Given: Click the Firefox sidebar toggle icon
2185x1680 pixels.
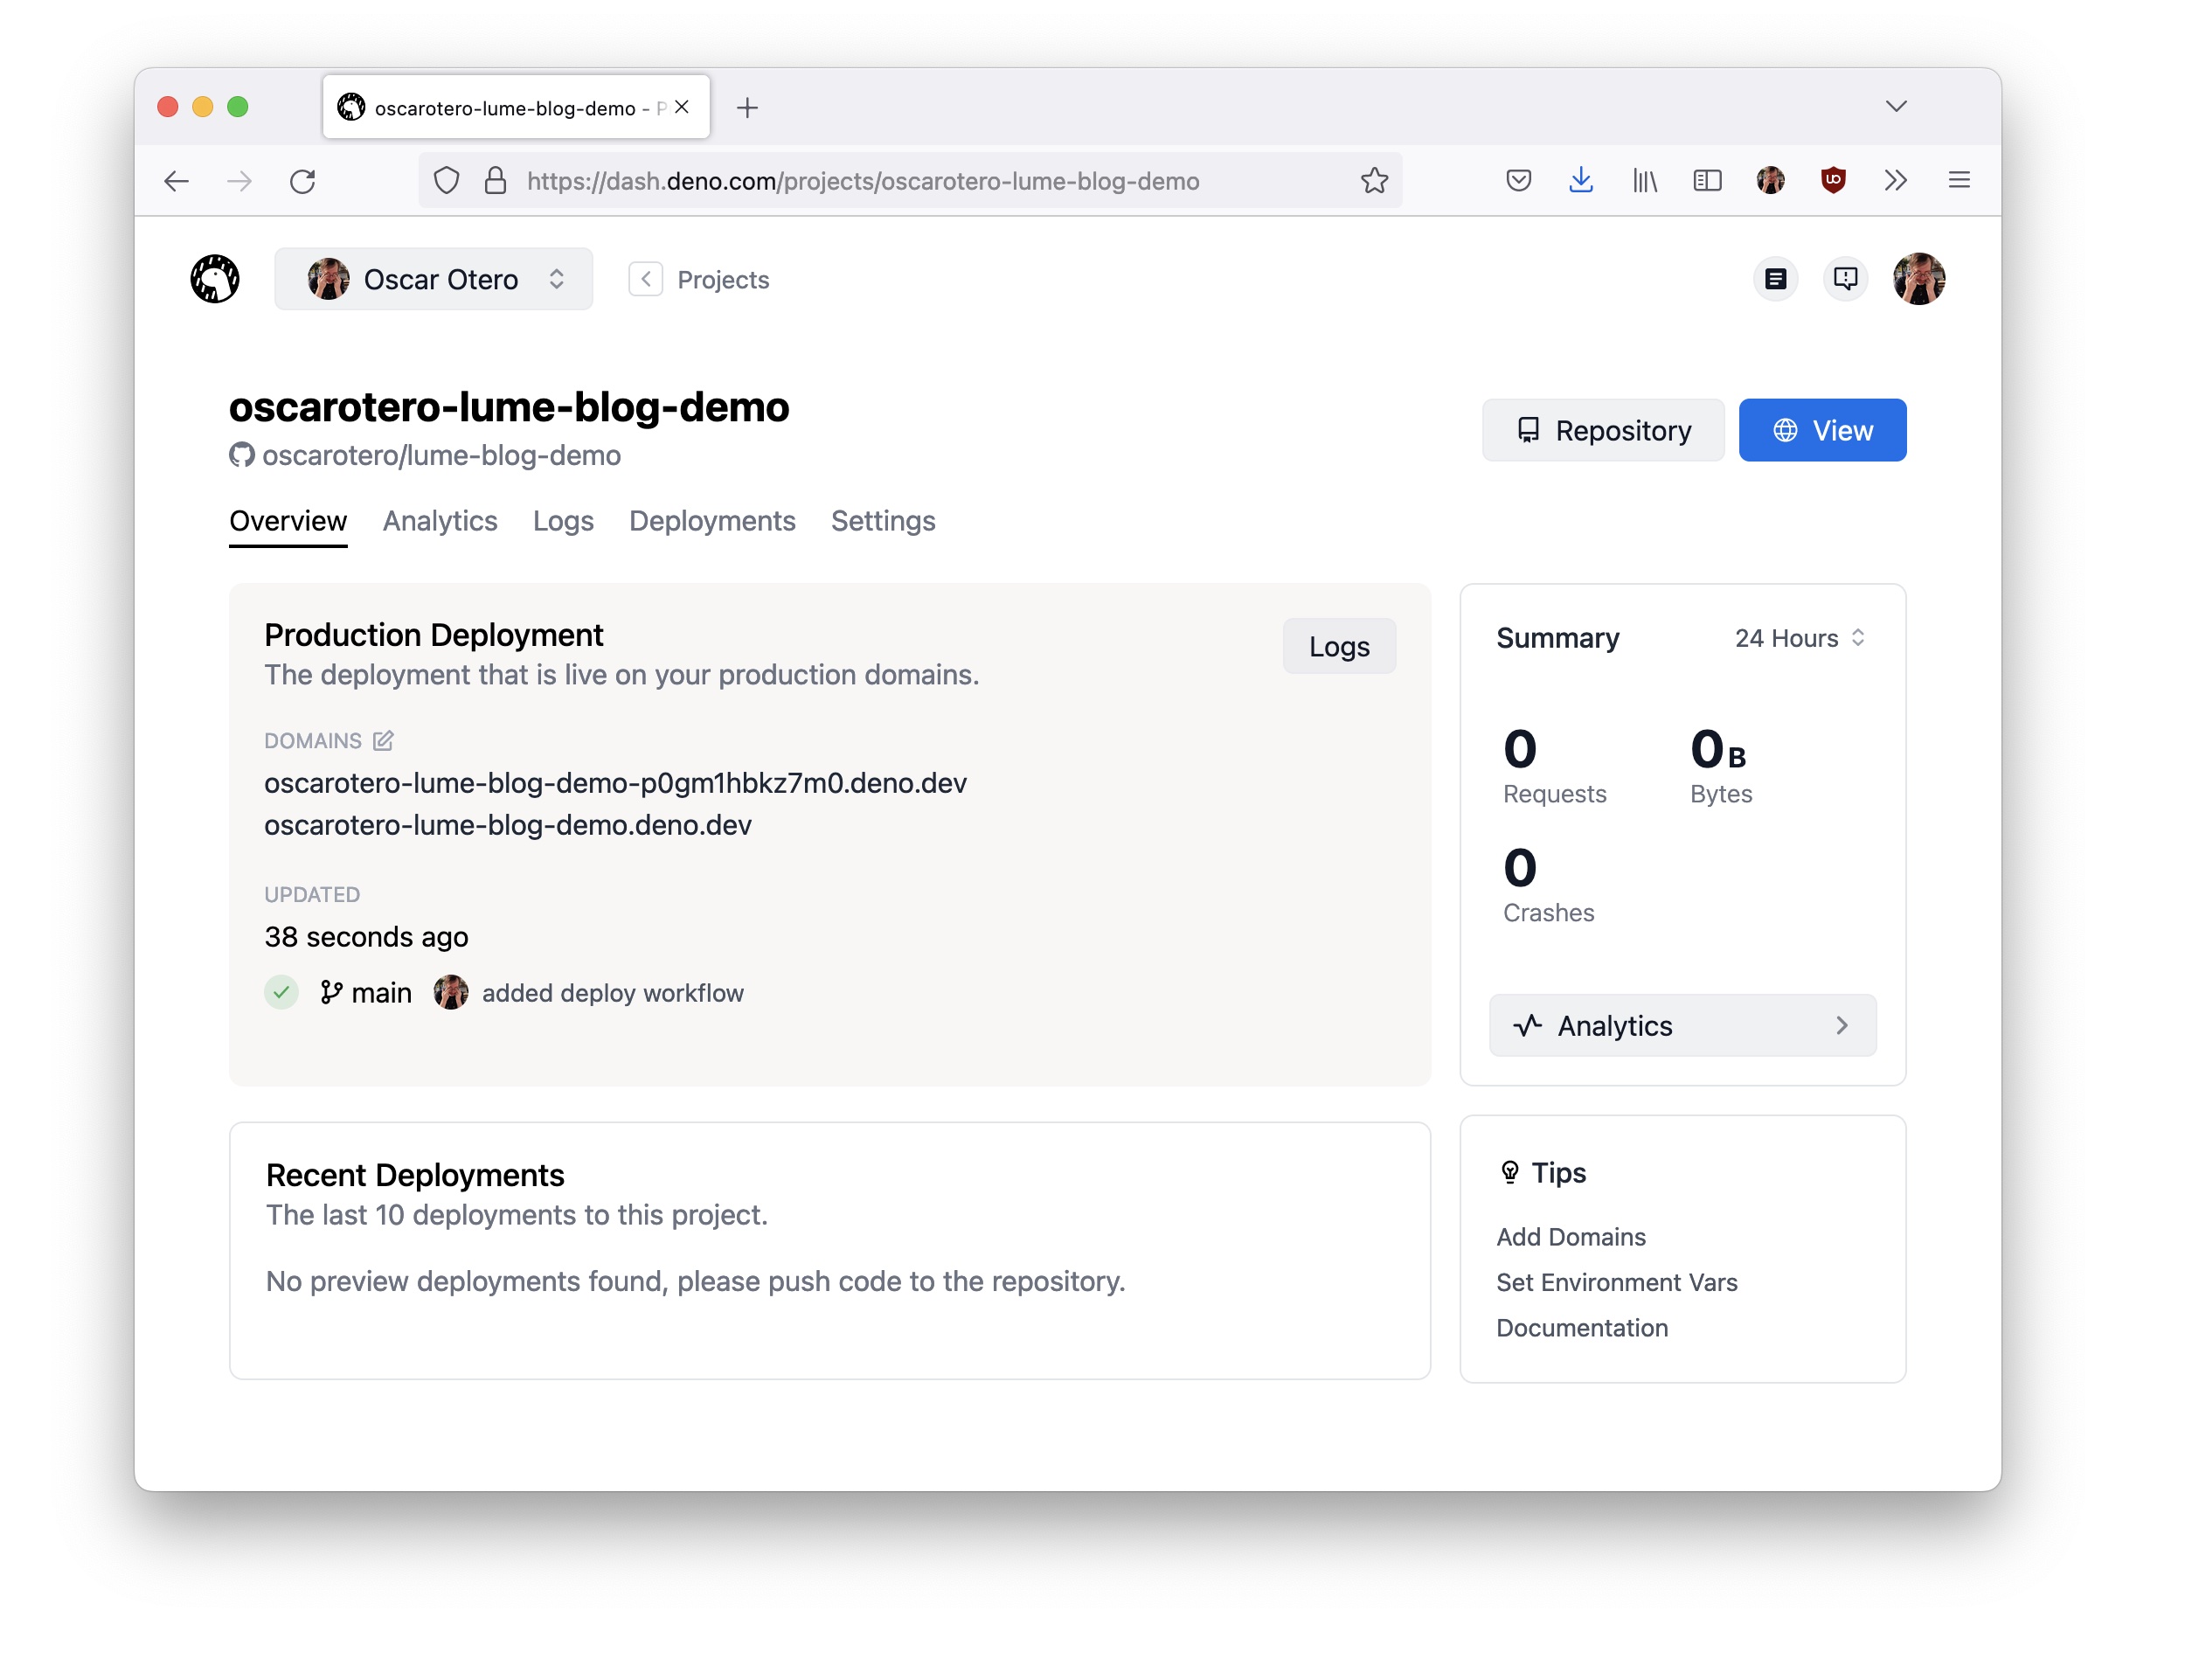Looking at the screenshot, I should click(x=1706, y=181).
